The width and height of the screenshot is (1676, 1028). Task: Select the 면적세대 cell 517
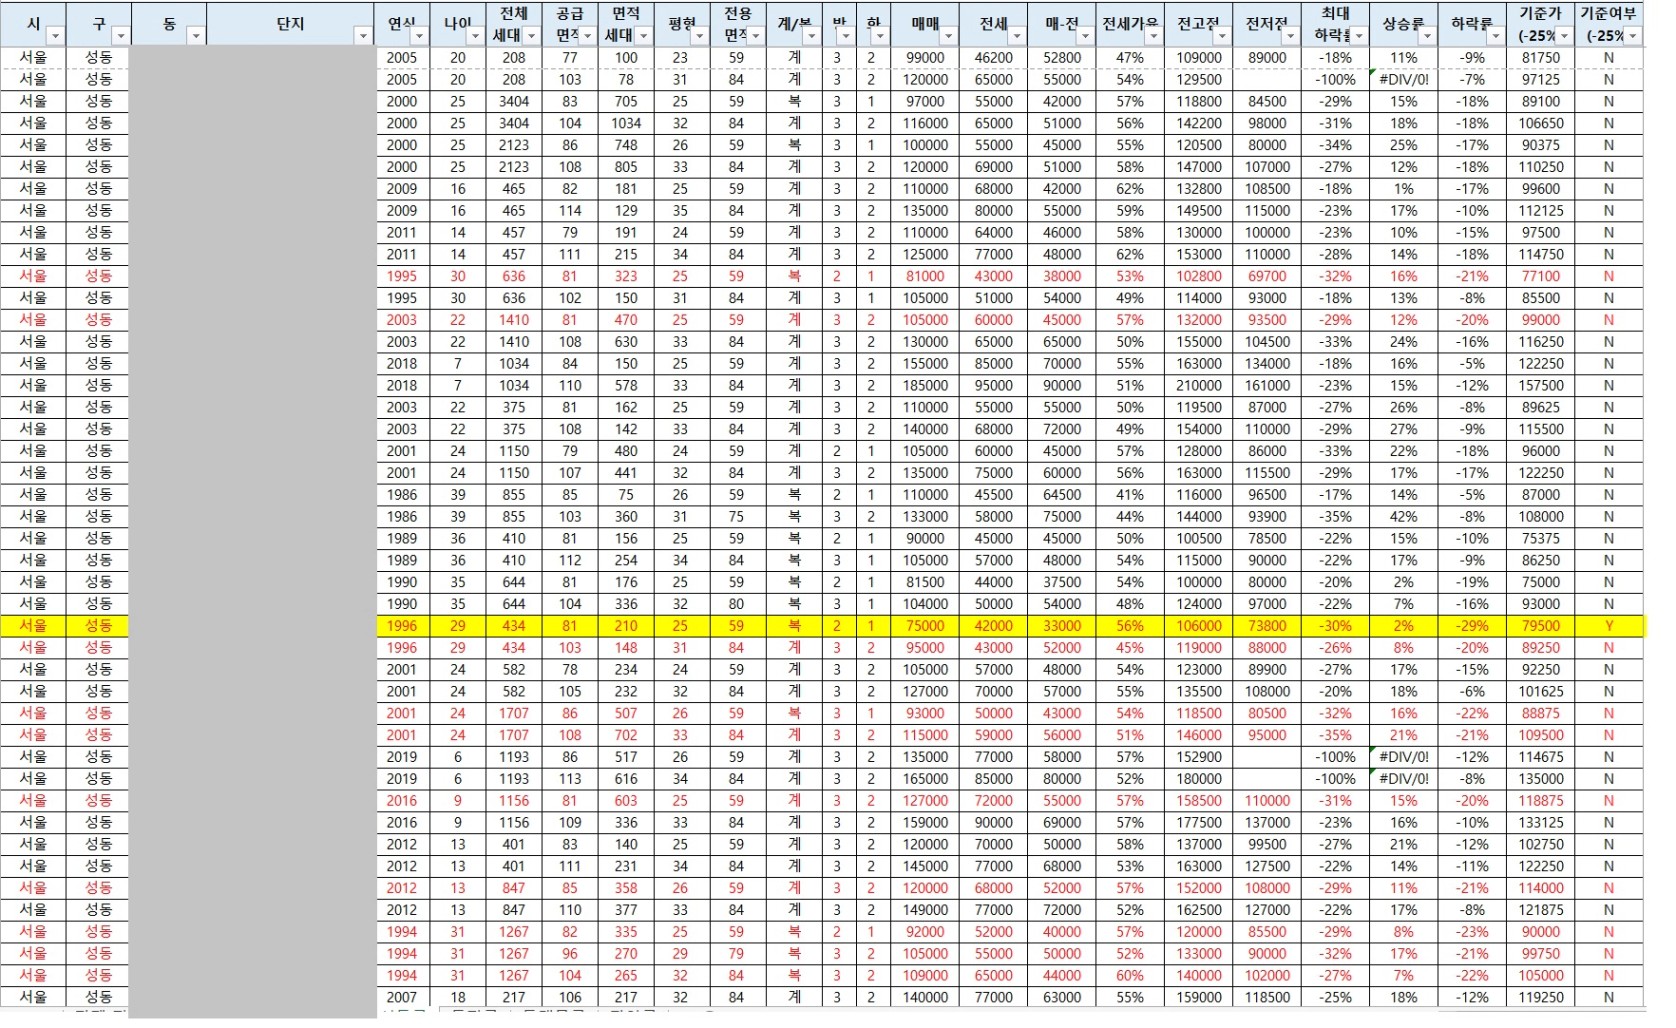[x=626, y=757]
